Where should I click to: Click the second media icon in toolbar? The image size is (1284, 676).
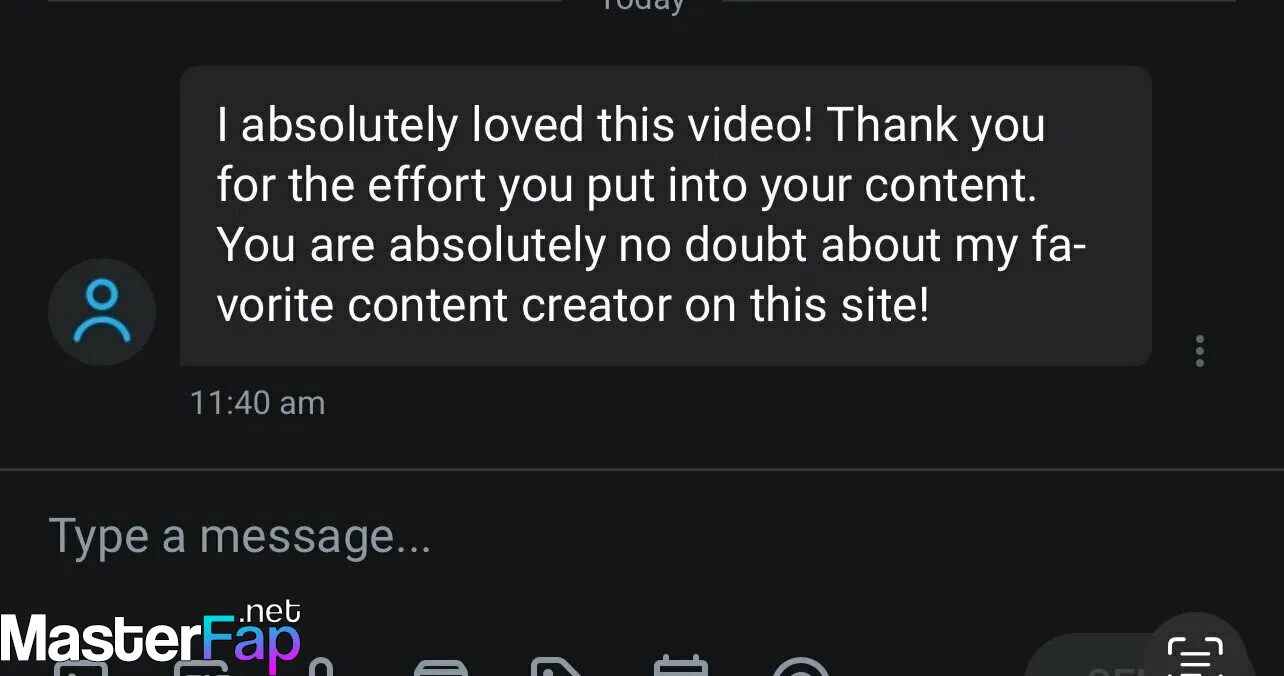coord(200,668)
